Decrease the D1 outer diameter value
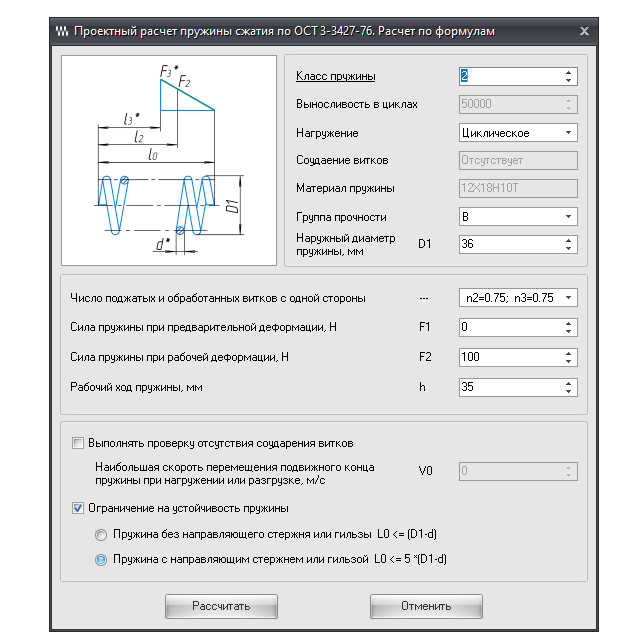The width and height of the screenshot is (644, 644). click(568, 248)
